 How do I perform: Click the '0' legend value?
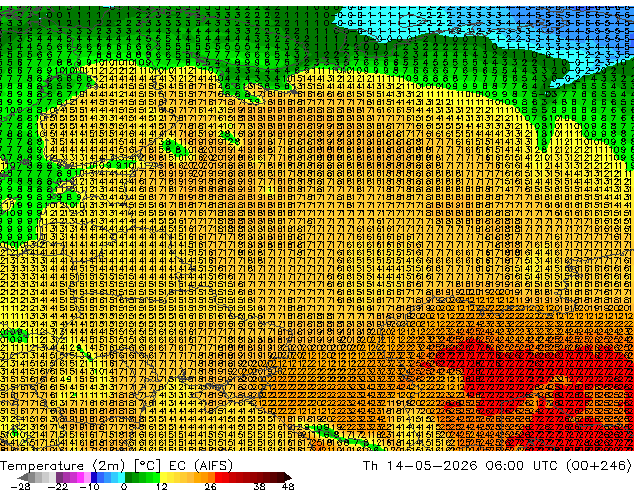click(124, 486)
